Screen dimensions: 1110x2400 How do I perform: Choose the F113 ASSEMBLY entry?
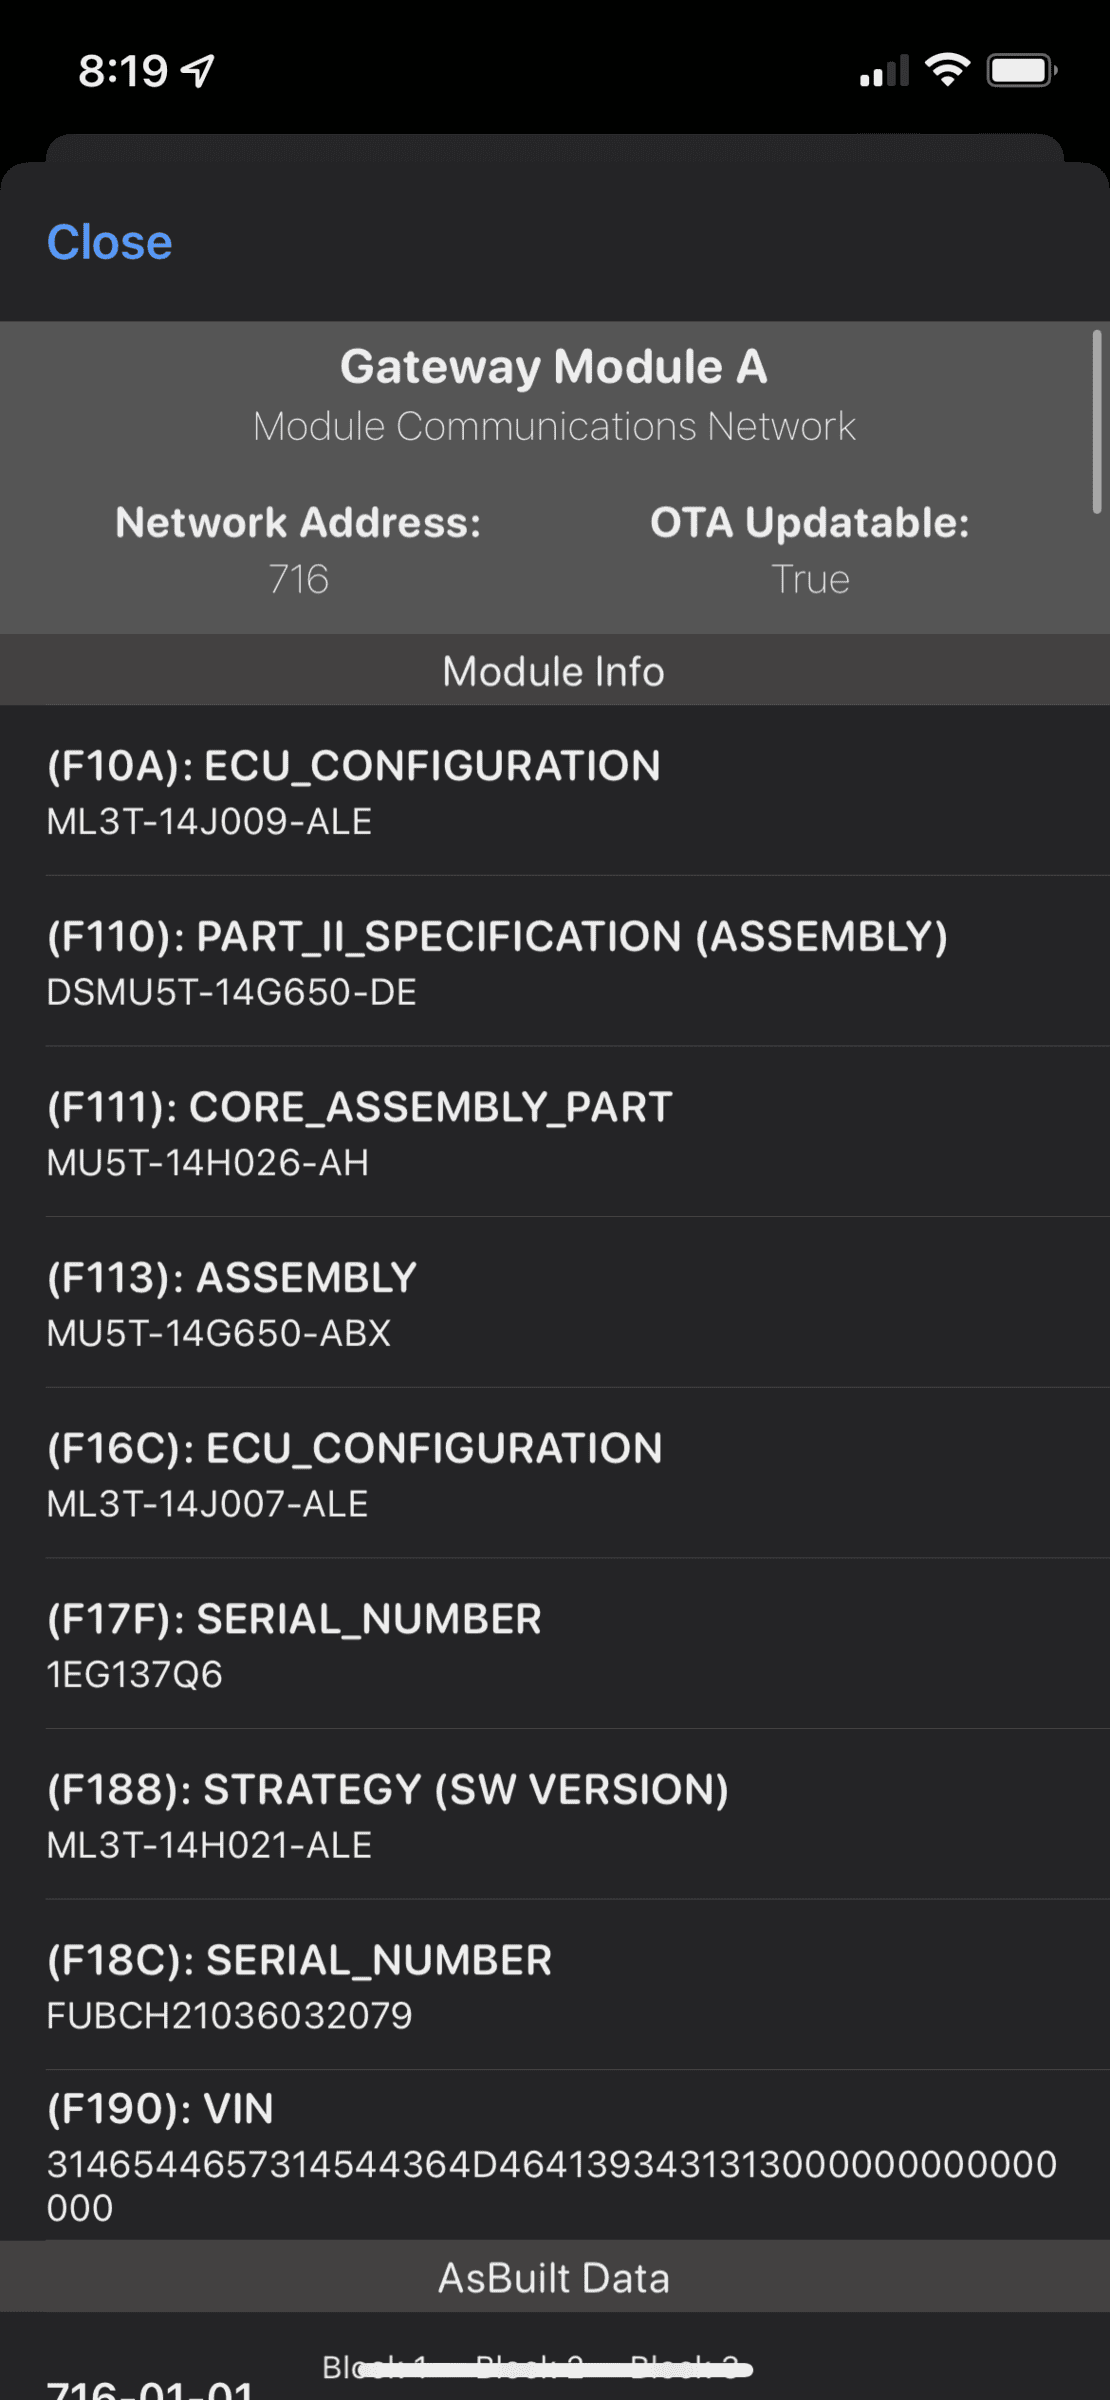click(555, 1303)
